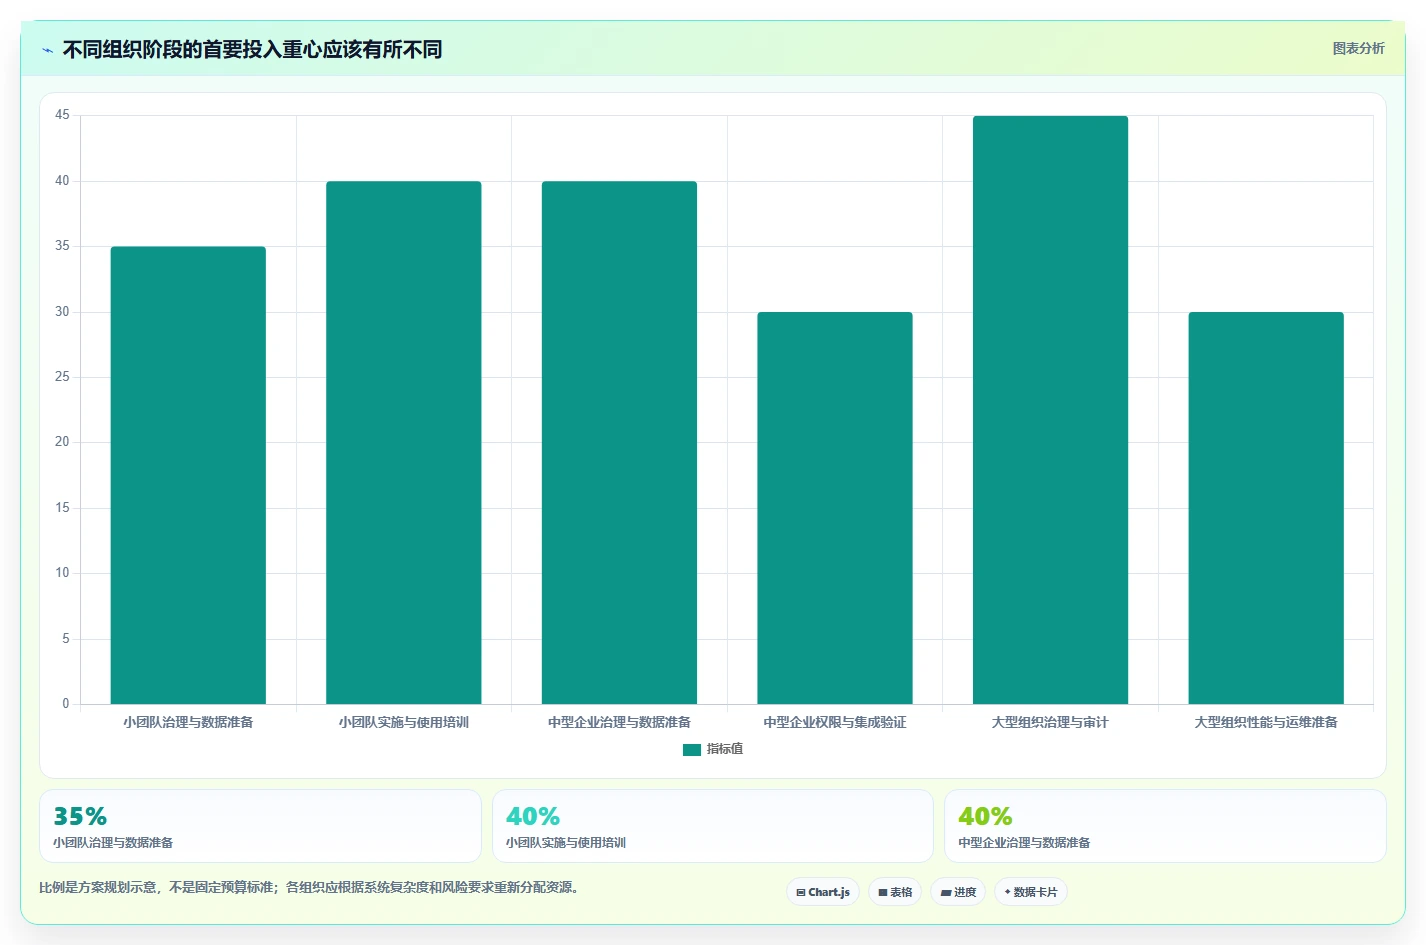
Task: Select the Chart.js view chip
Action: [823, 892]
